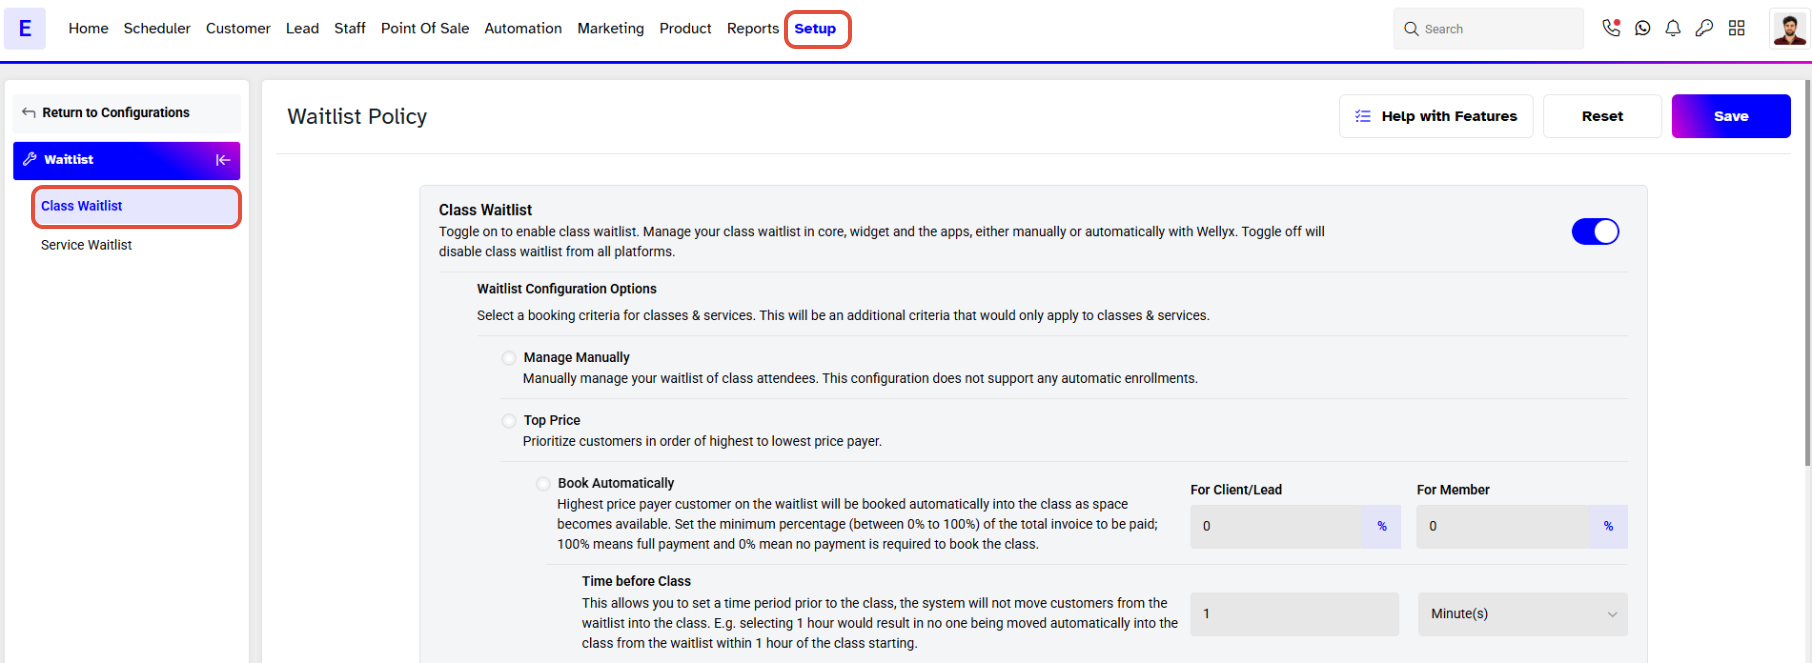Click the Time before Class label
The width and height of the screenshot is (1812, 663).
[636, 582]
